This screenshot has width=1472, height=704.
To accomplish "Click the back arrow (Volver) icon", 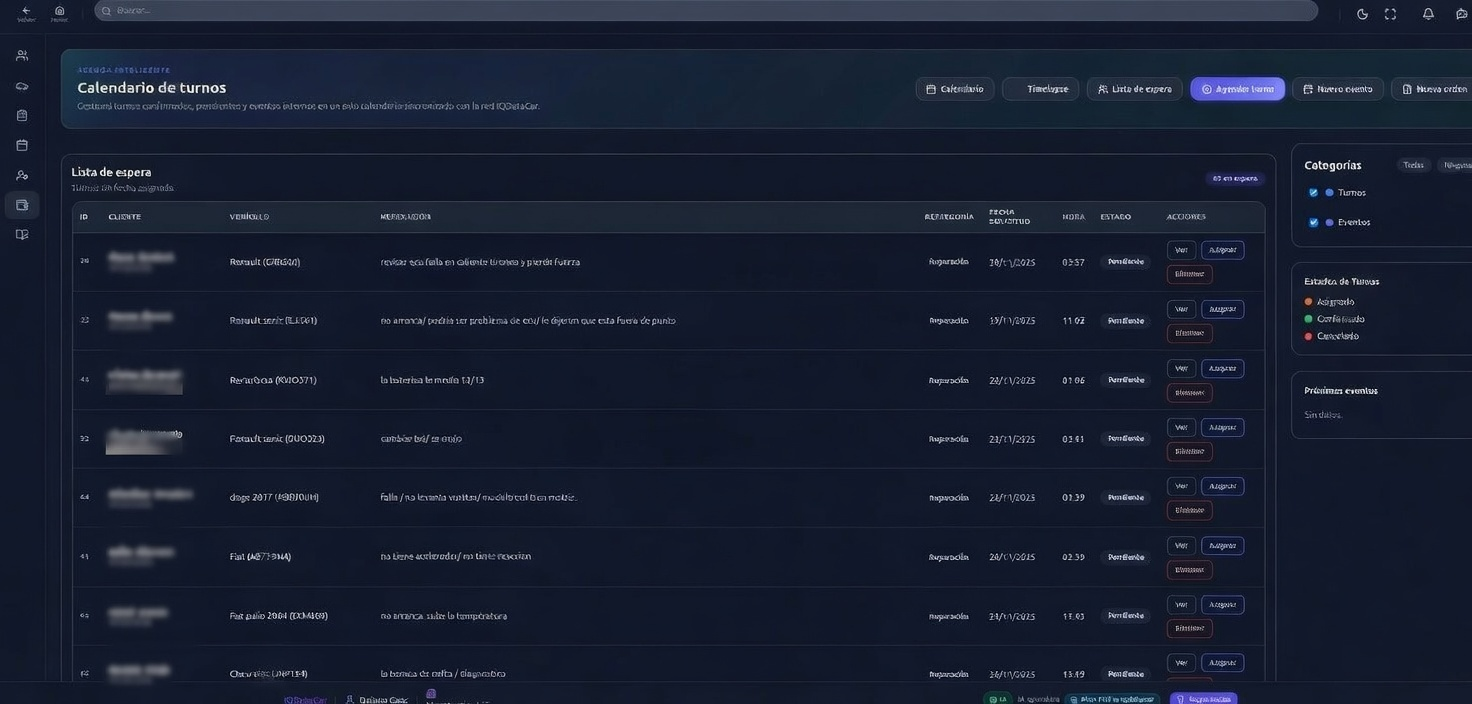I will tap(26, 12).
